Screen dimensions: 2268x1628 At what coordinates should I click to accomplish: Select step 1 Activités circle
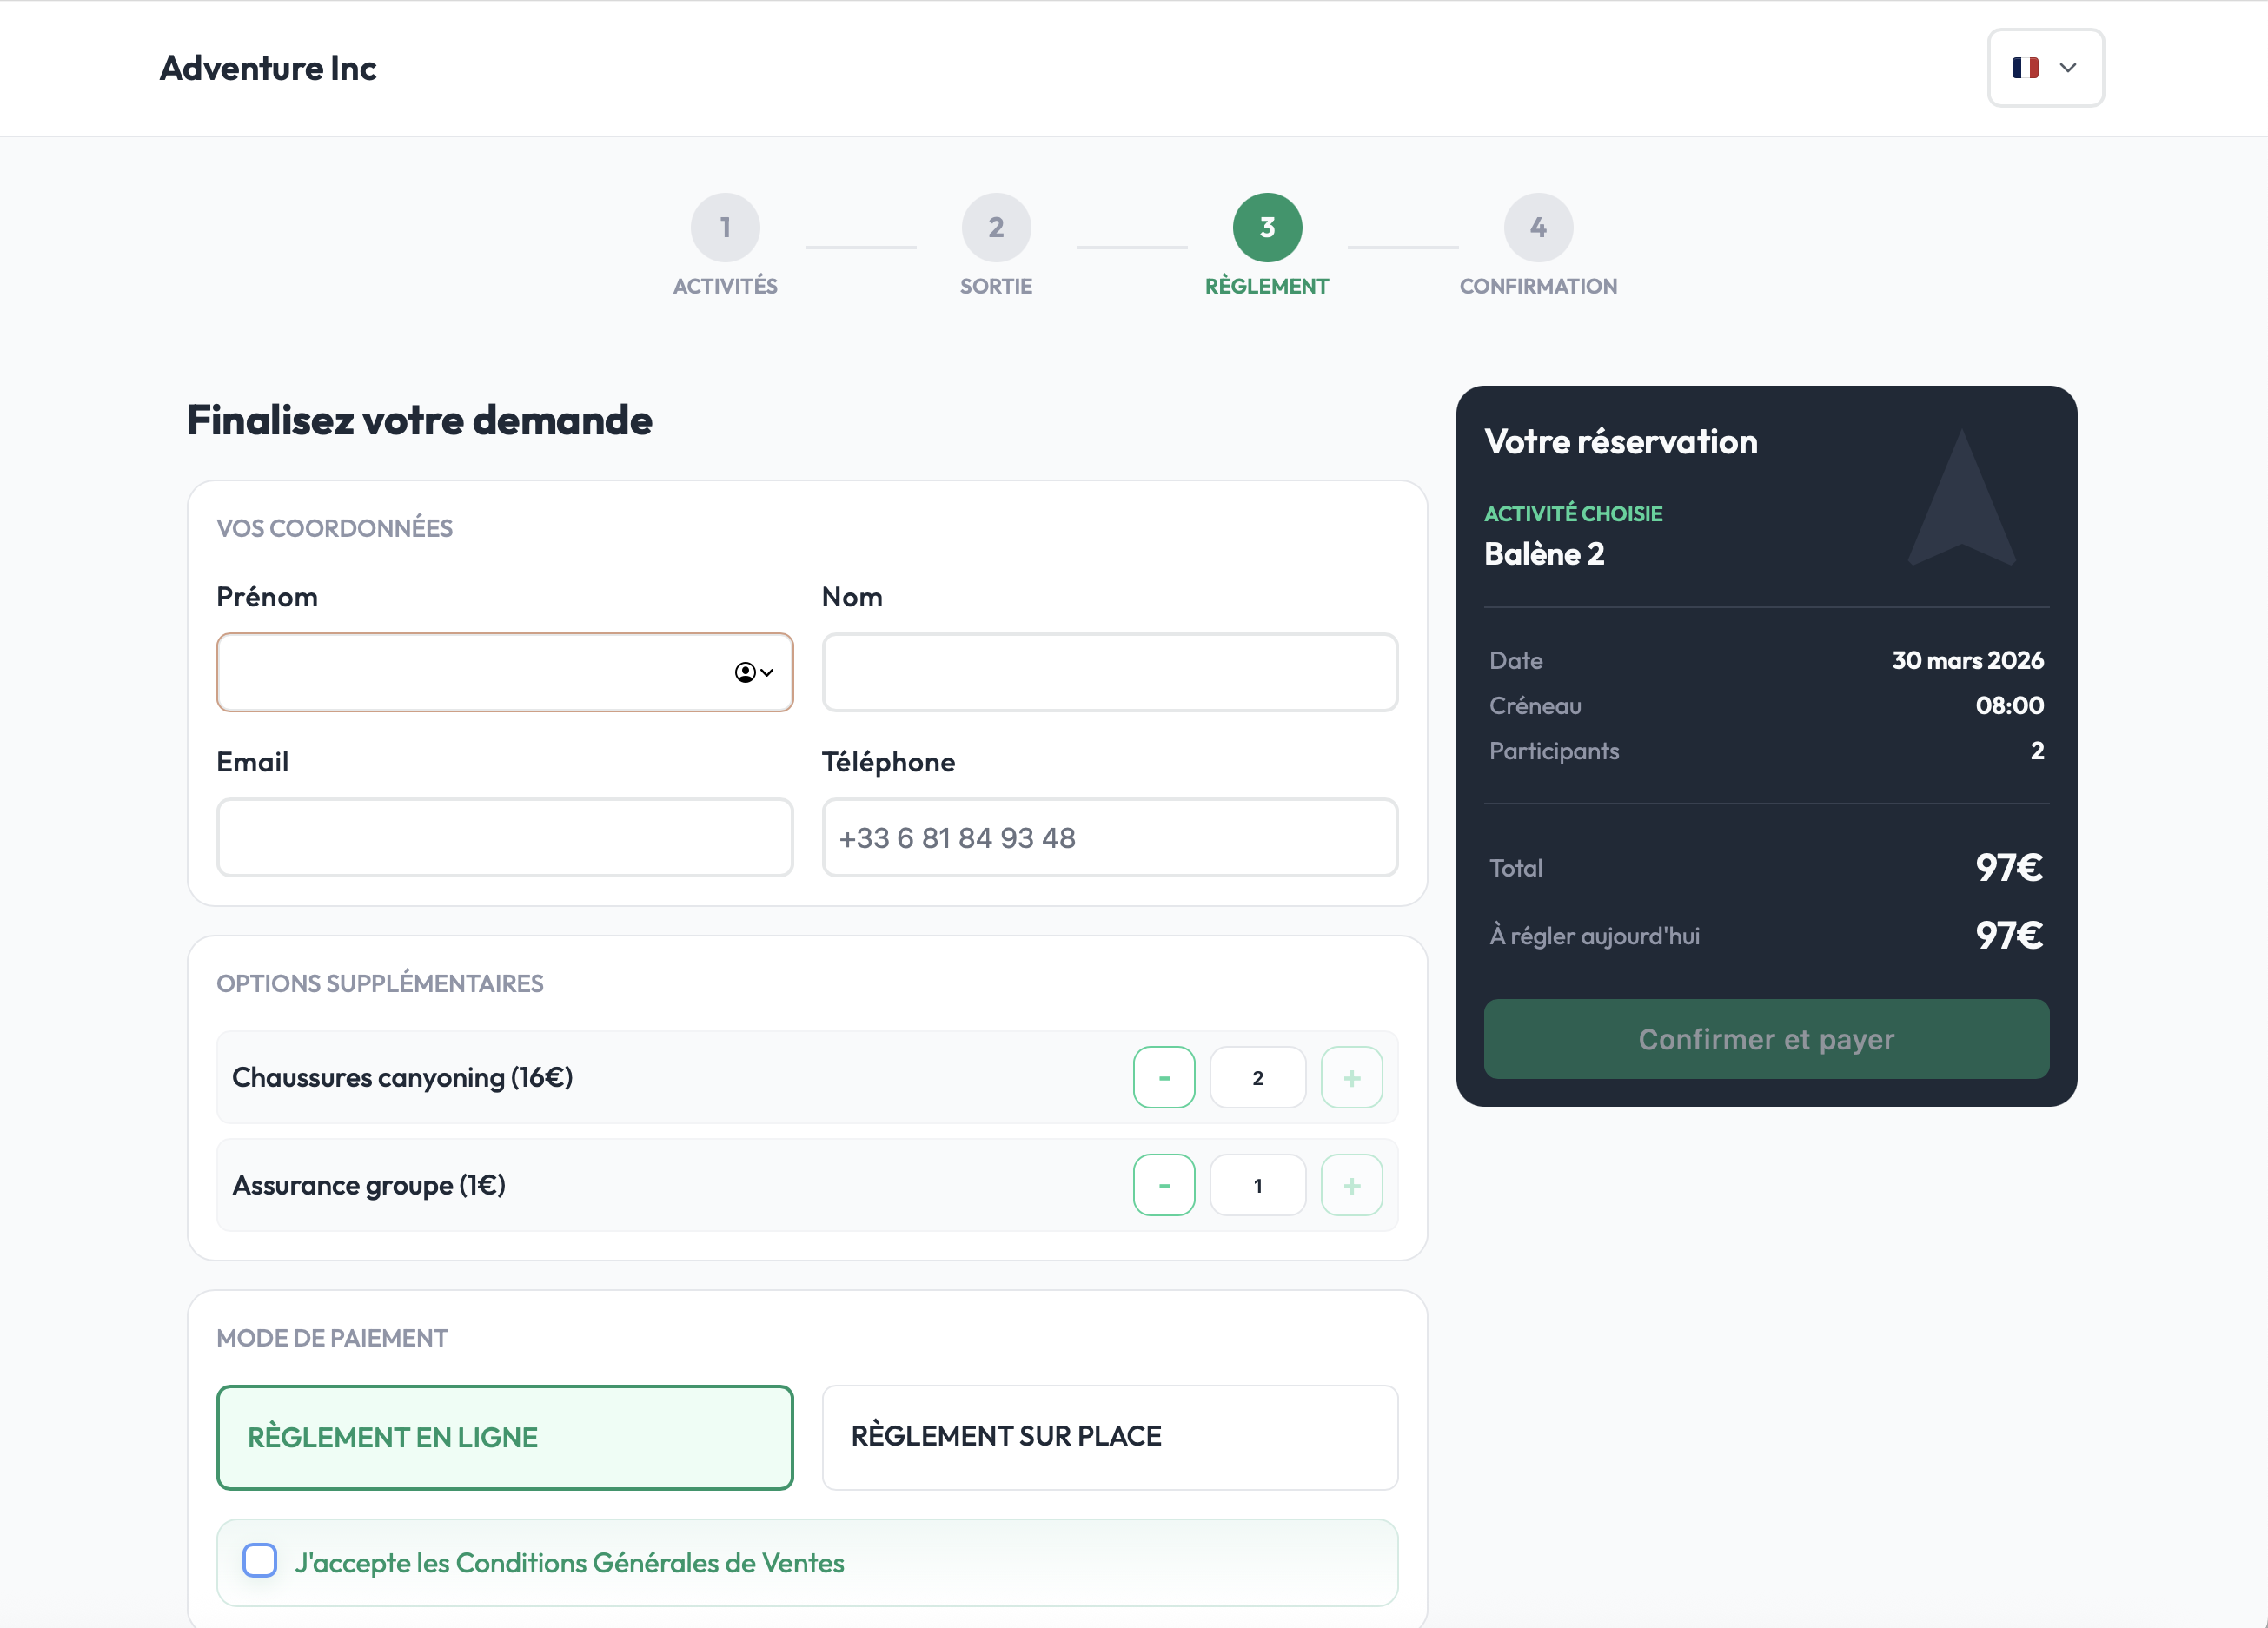[x=725, y=226]
